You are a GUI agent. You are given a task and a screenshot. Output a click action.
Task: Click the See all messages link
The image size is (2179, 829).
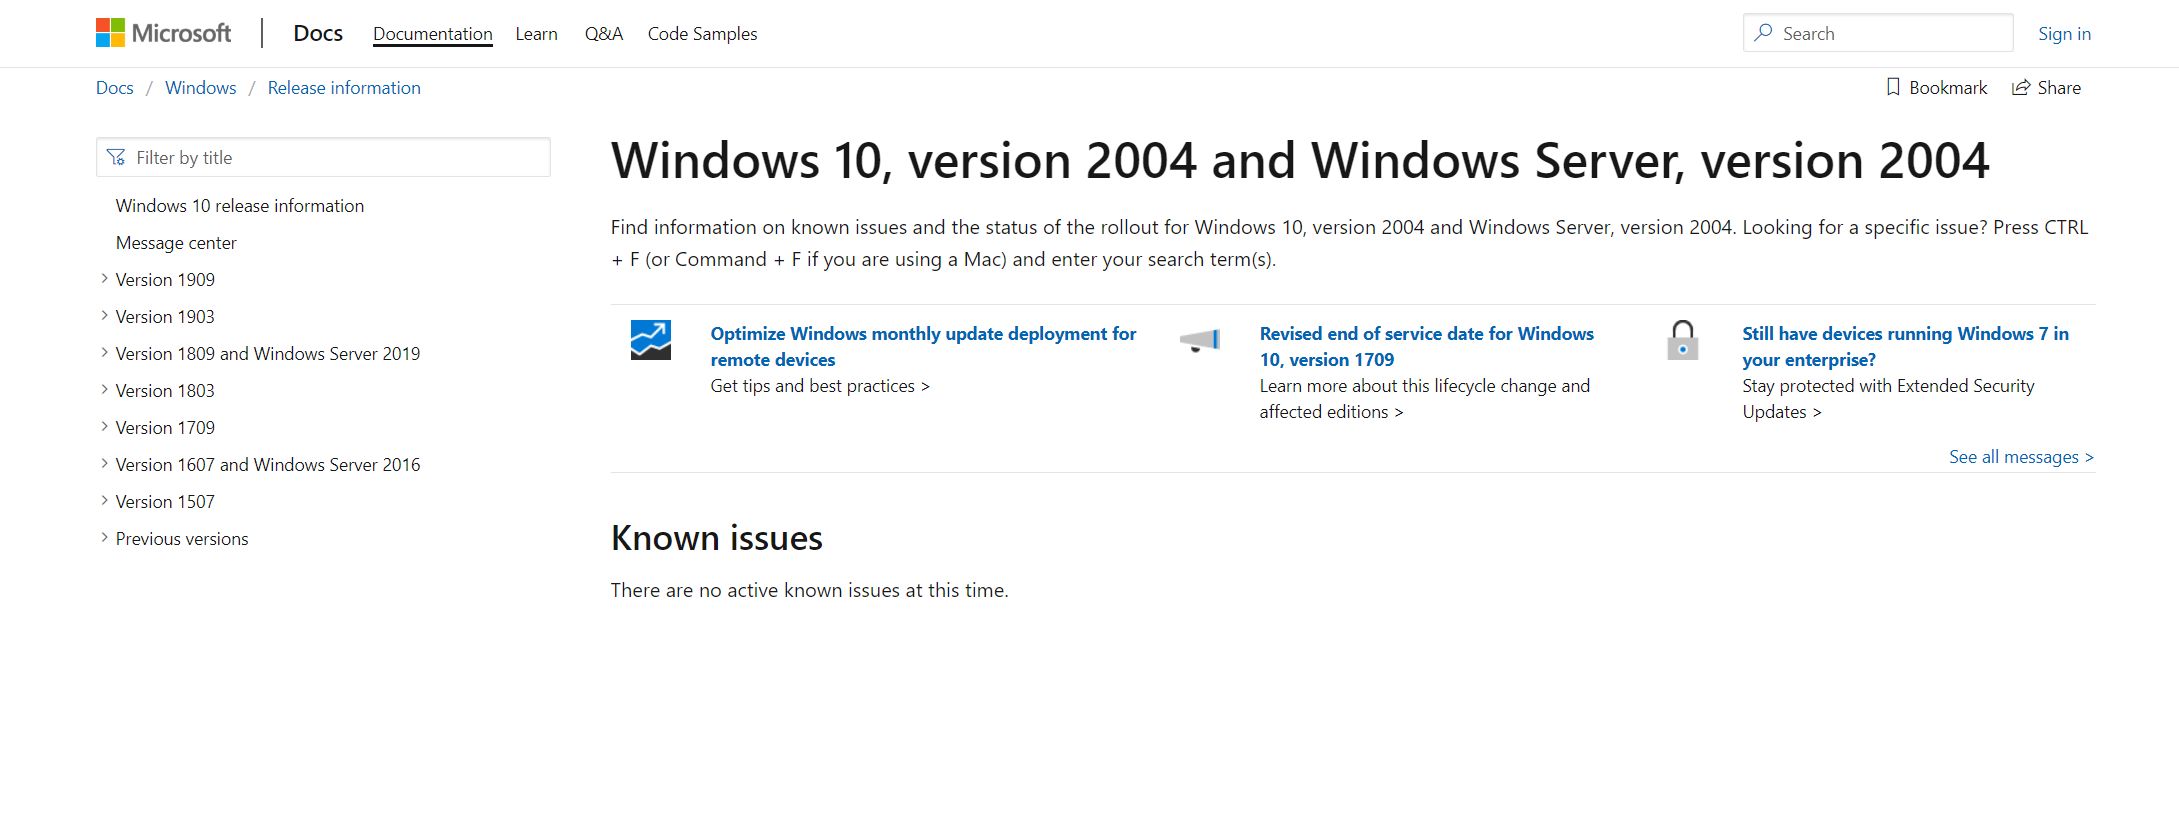[2019, 457]
